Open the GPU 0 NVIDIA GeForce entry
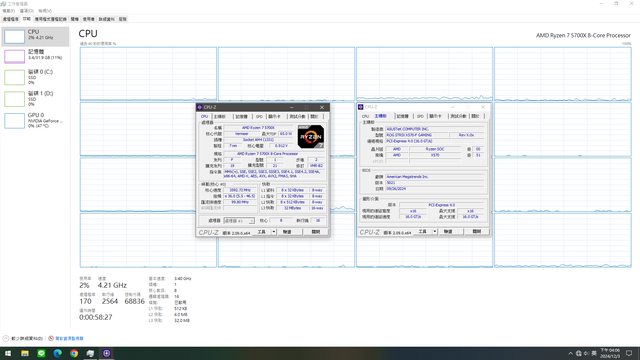Viewport: 640px width, 360px height. pos(35,120)
